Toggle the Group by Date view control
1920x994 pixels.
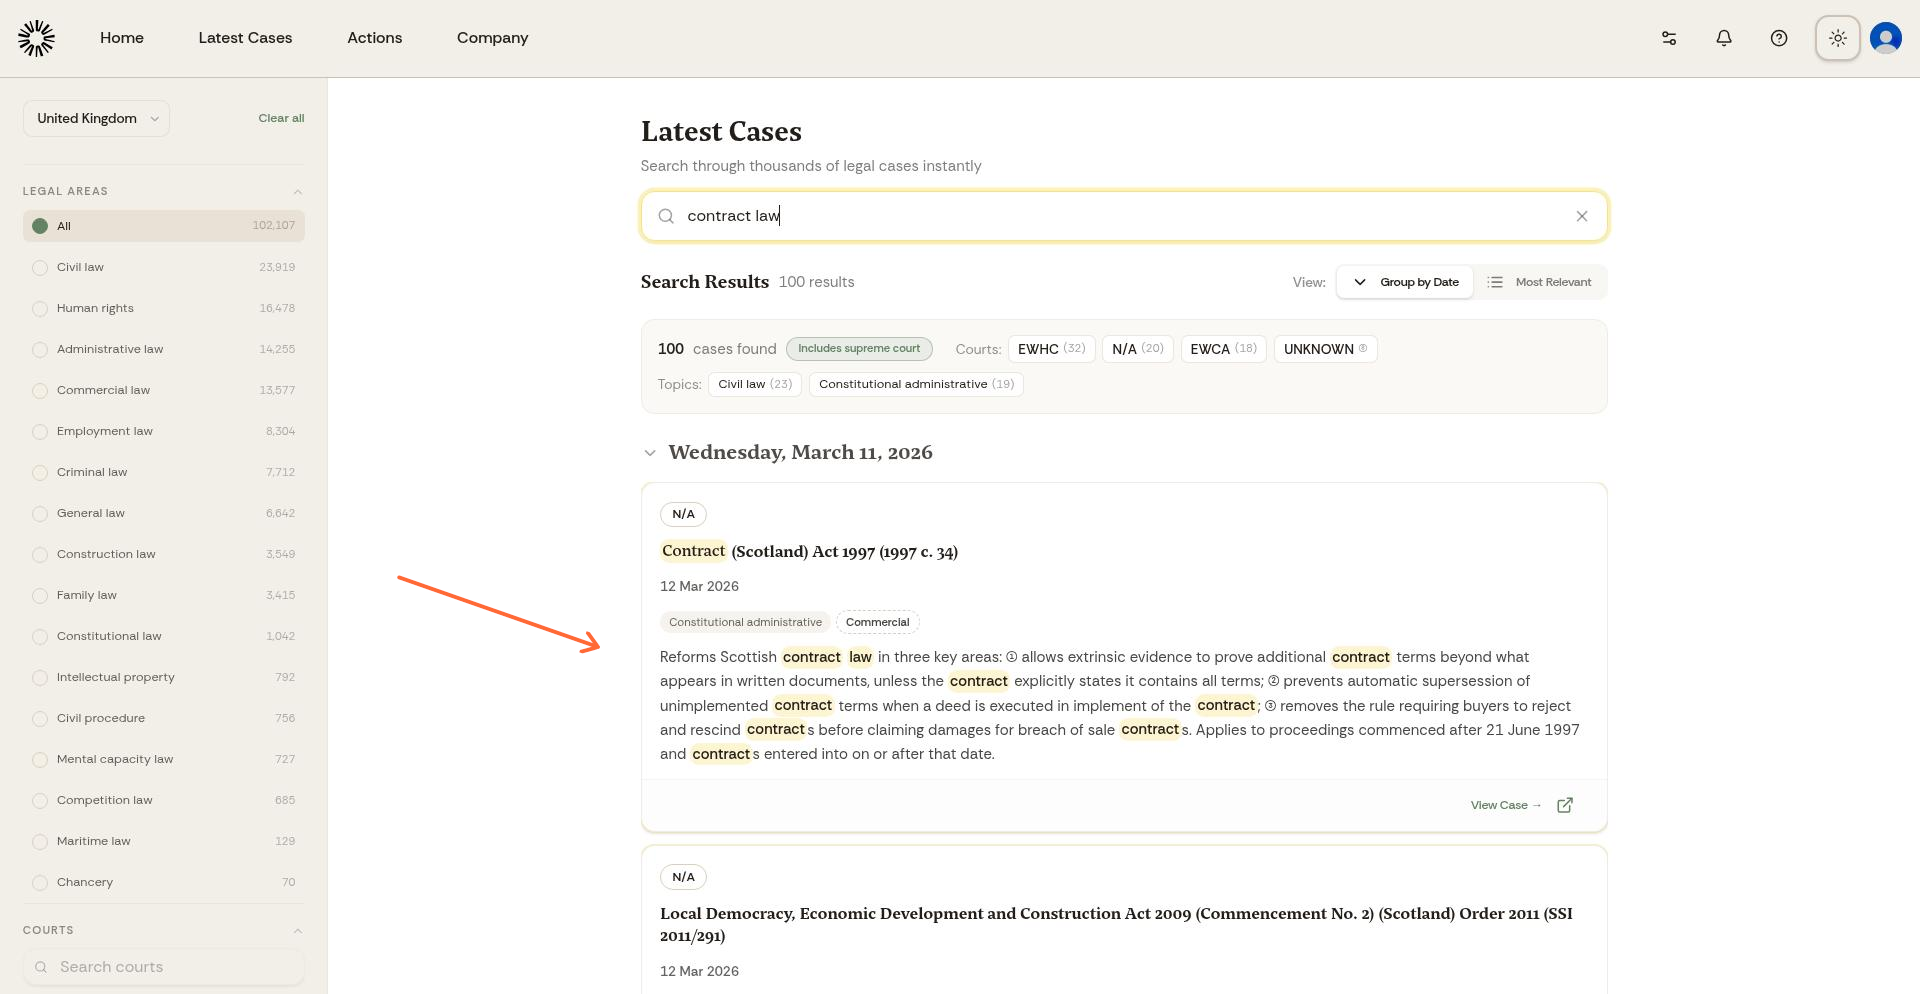[1405, 282]
